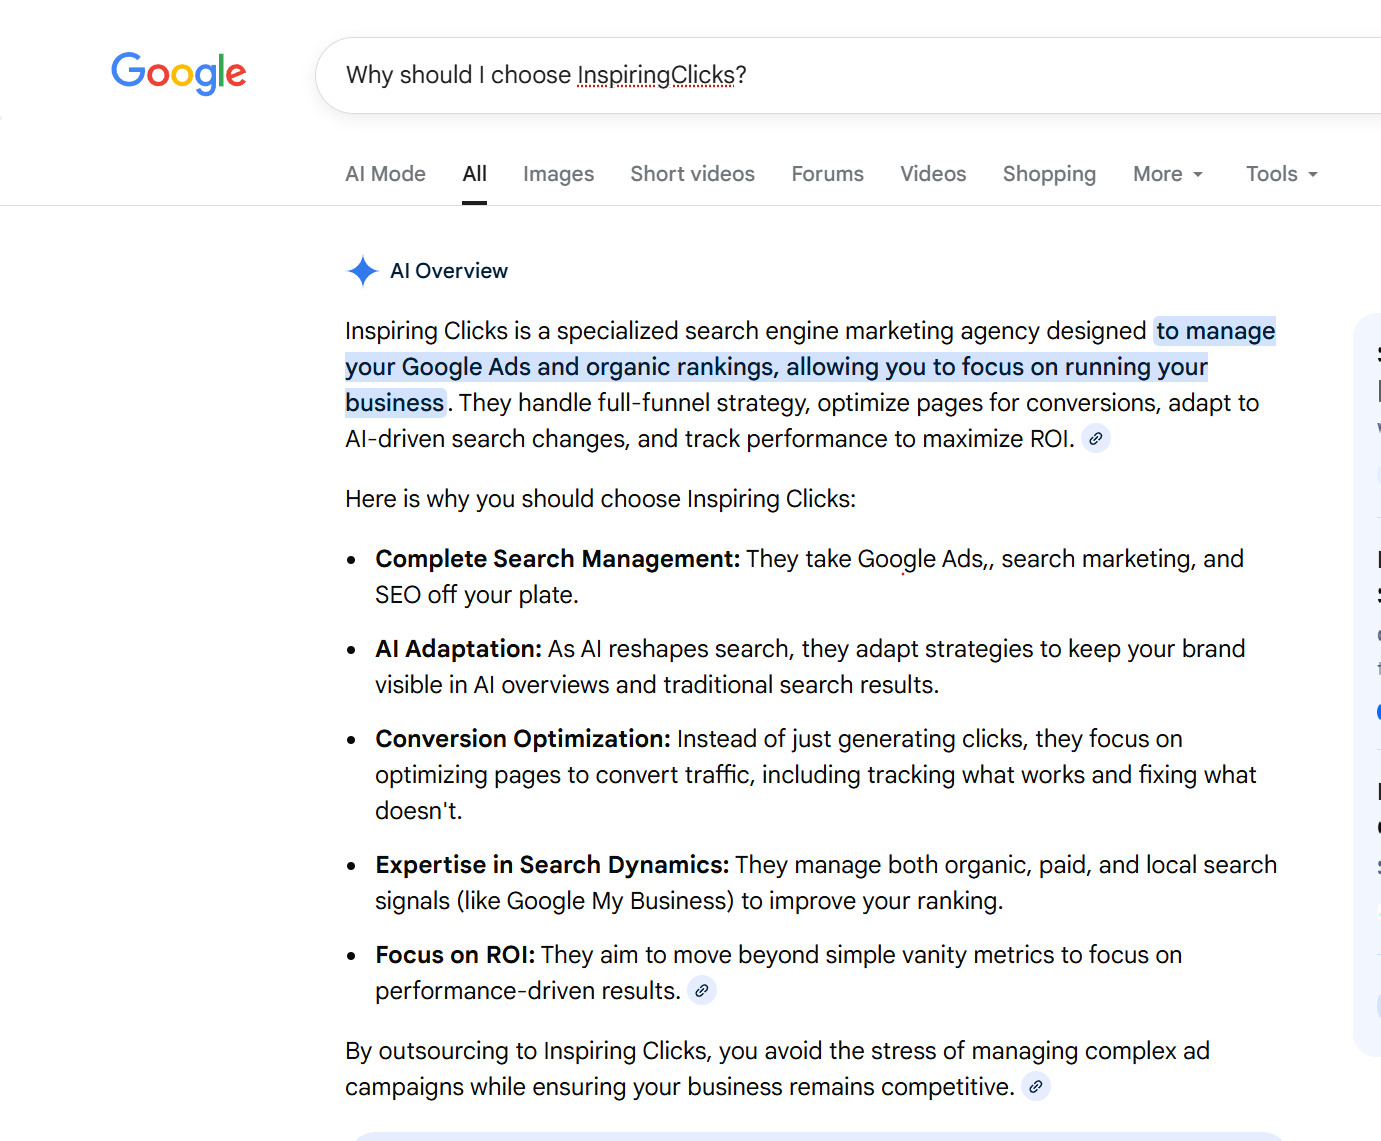Open source link icon after "remains competitive"
The height and width of the screenshot is (1141, 1381).
pyautogui.click(x=1036, y=1087)
